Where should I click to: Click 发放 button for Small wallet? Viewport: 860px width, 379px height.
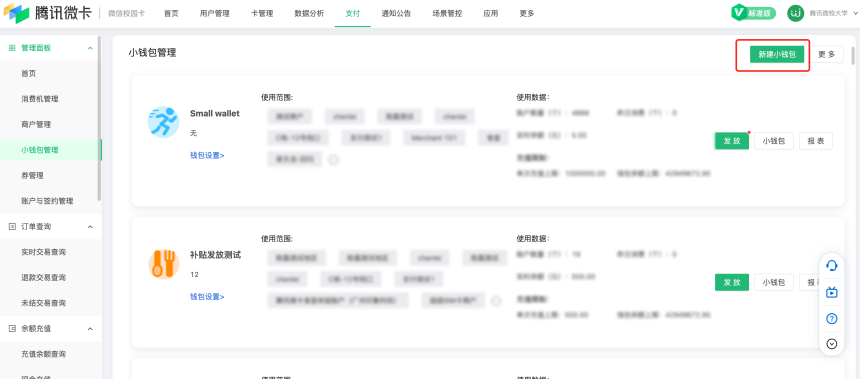[x=732, y=141]
